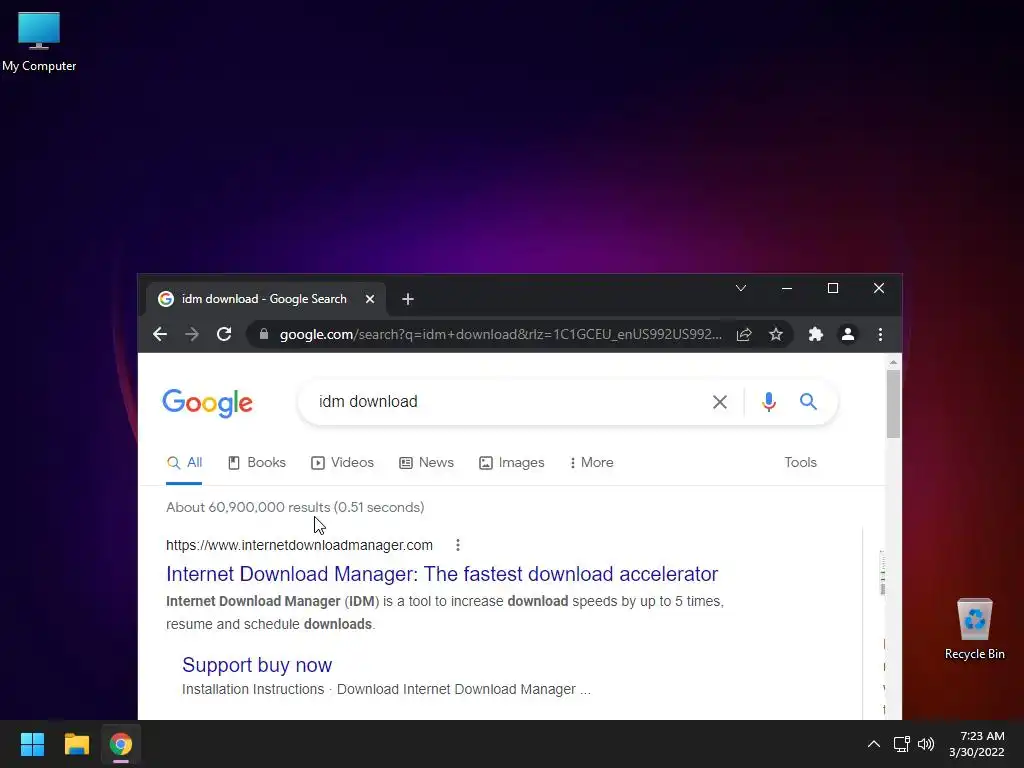Show hidden tray icons chevron
The width and height of the screenshot is (1024, 768).
click(x=874, y=744)
